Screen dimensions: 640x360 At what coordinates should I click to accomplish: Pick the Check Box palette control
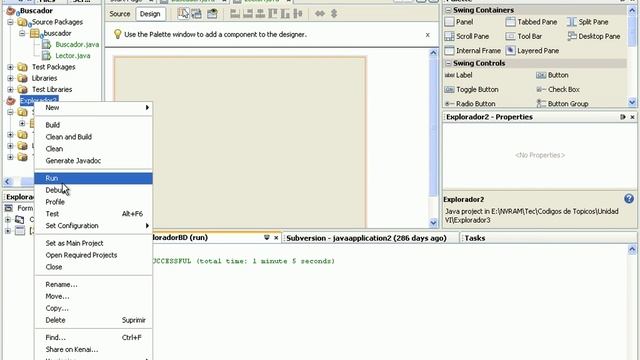558,89
